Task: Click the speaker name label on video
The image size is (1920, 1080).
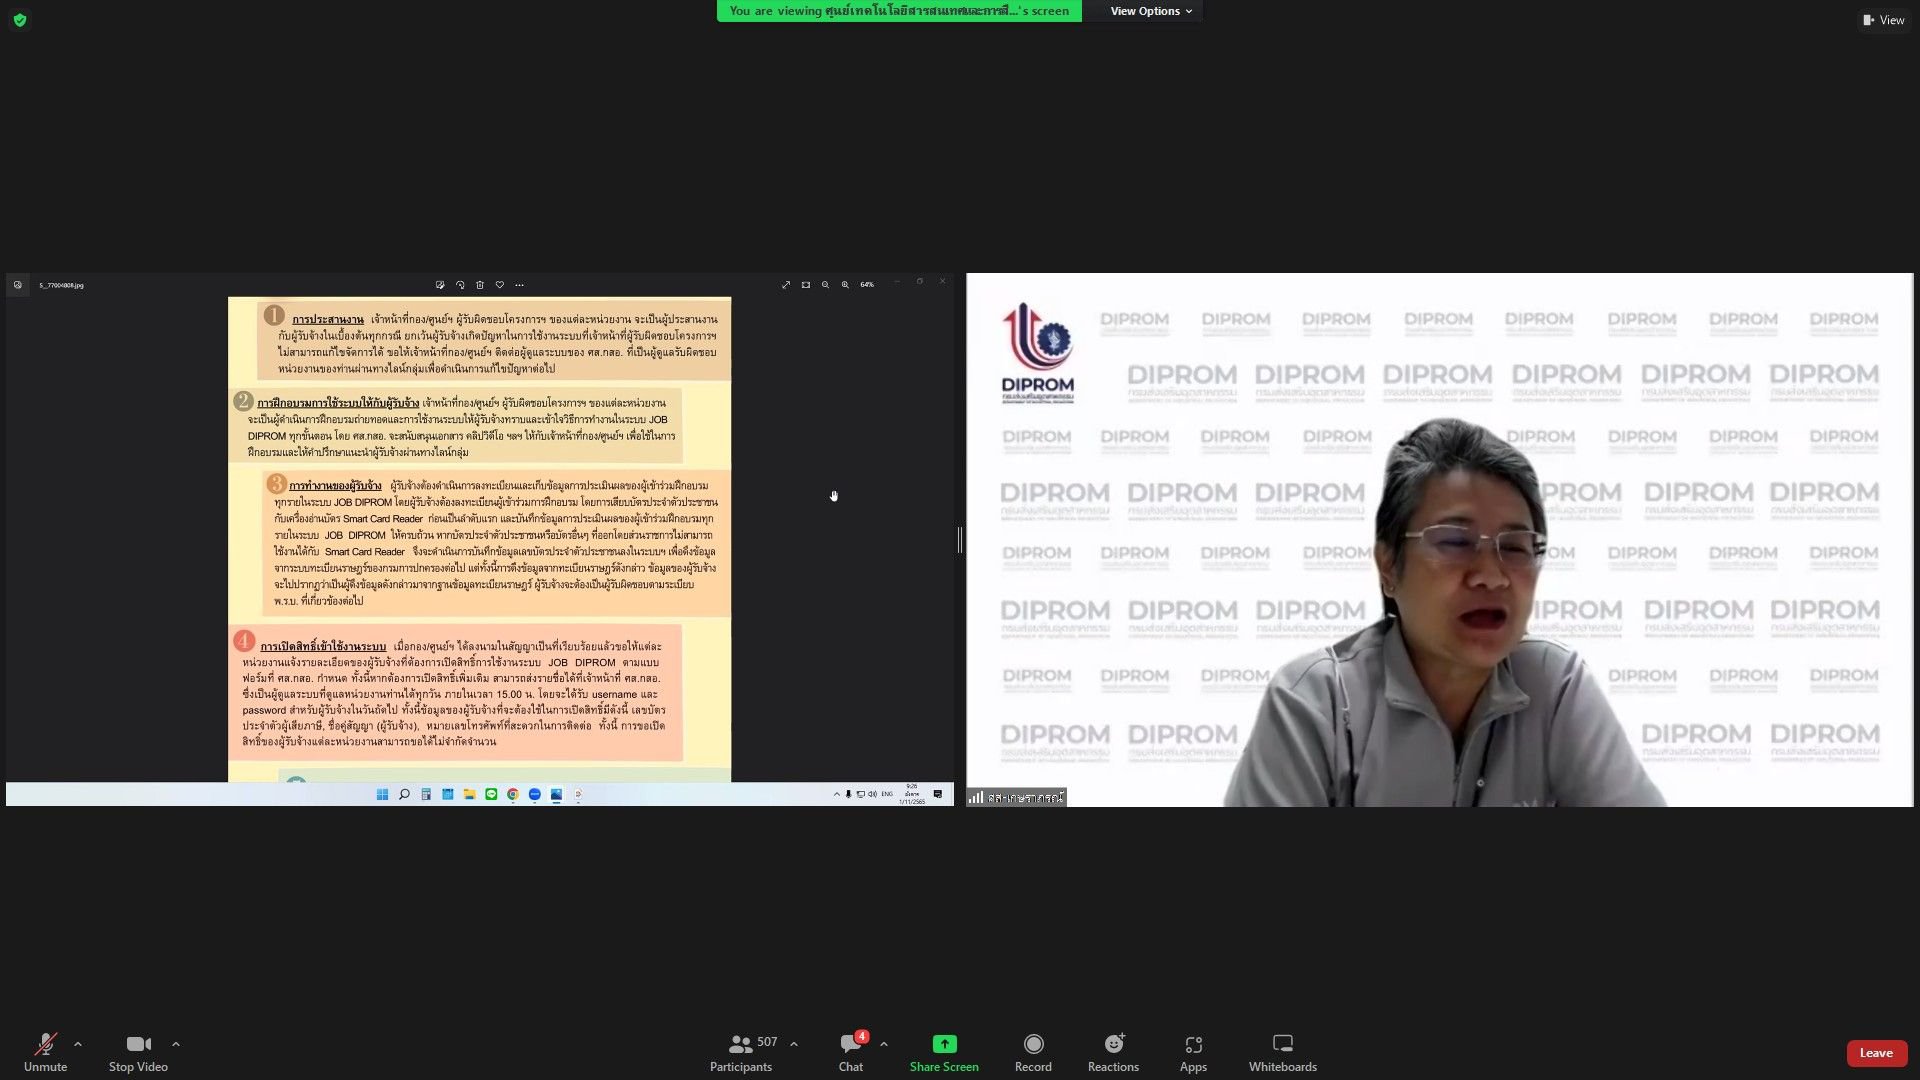Action: [x=1016, y=797]
